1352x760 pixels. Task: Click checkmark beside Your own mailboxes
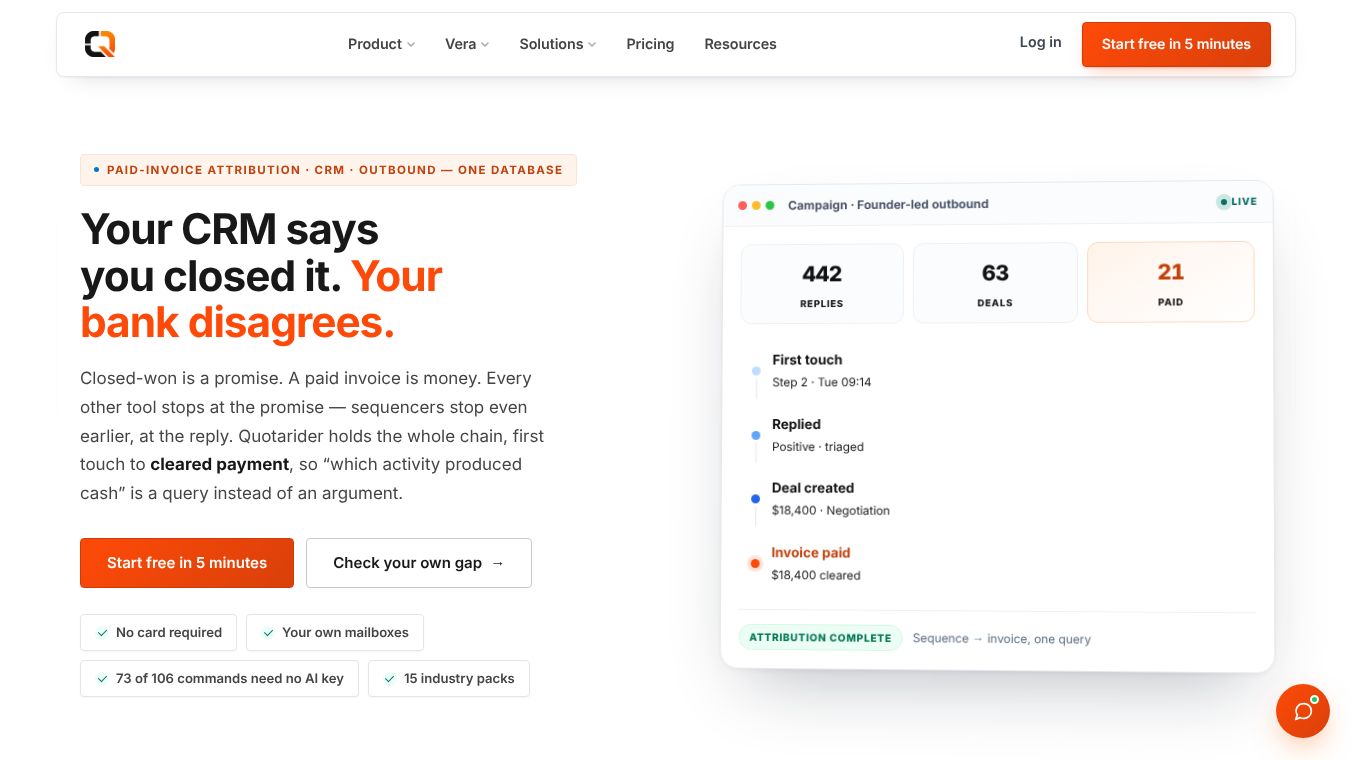tap(268, 633)
